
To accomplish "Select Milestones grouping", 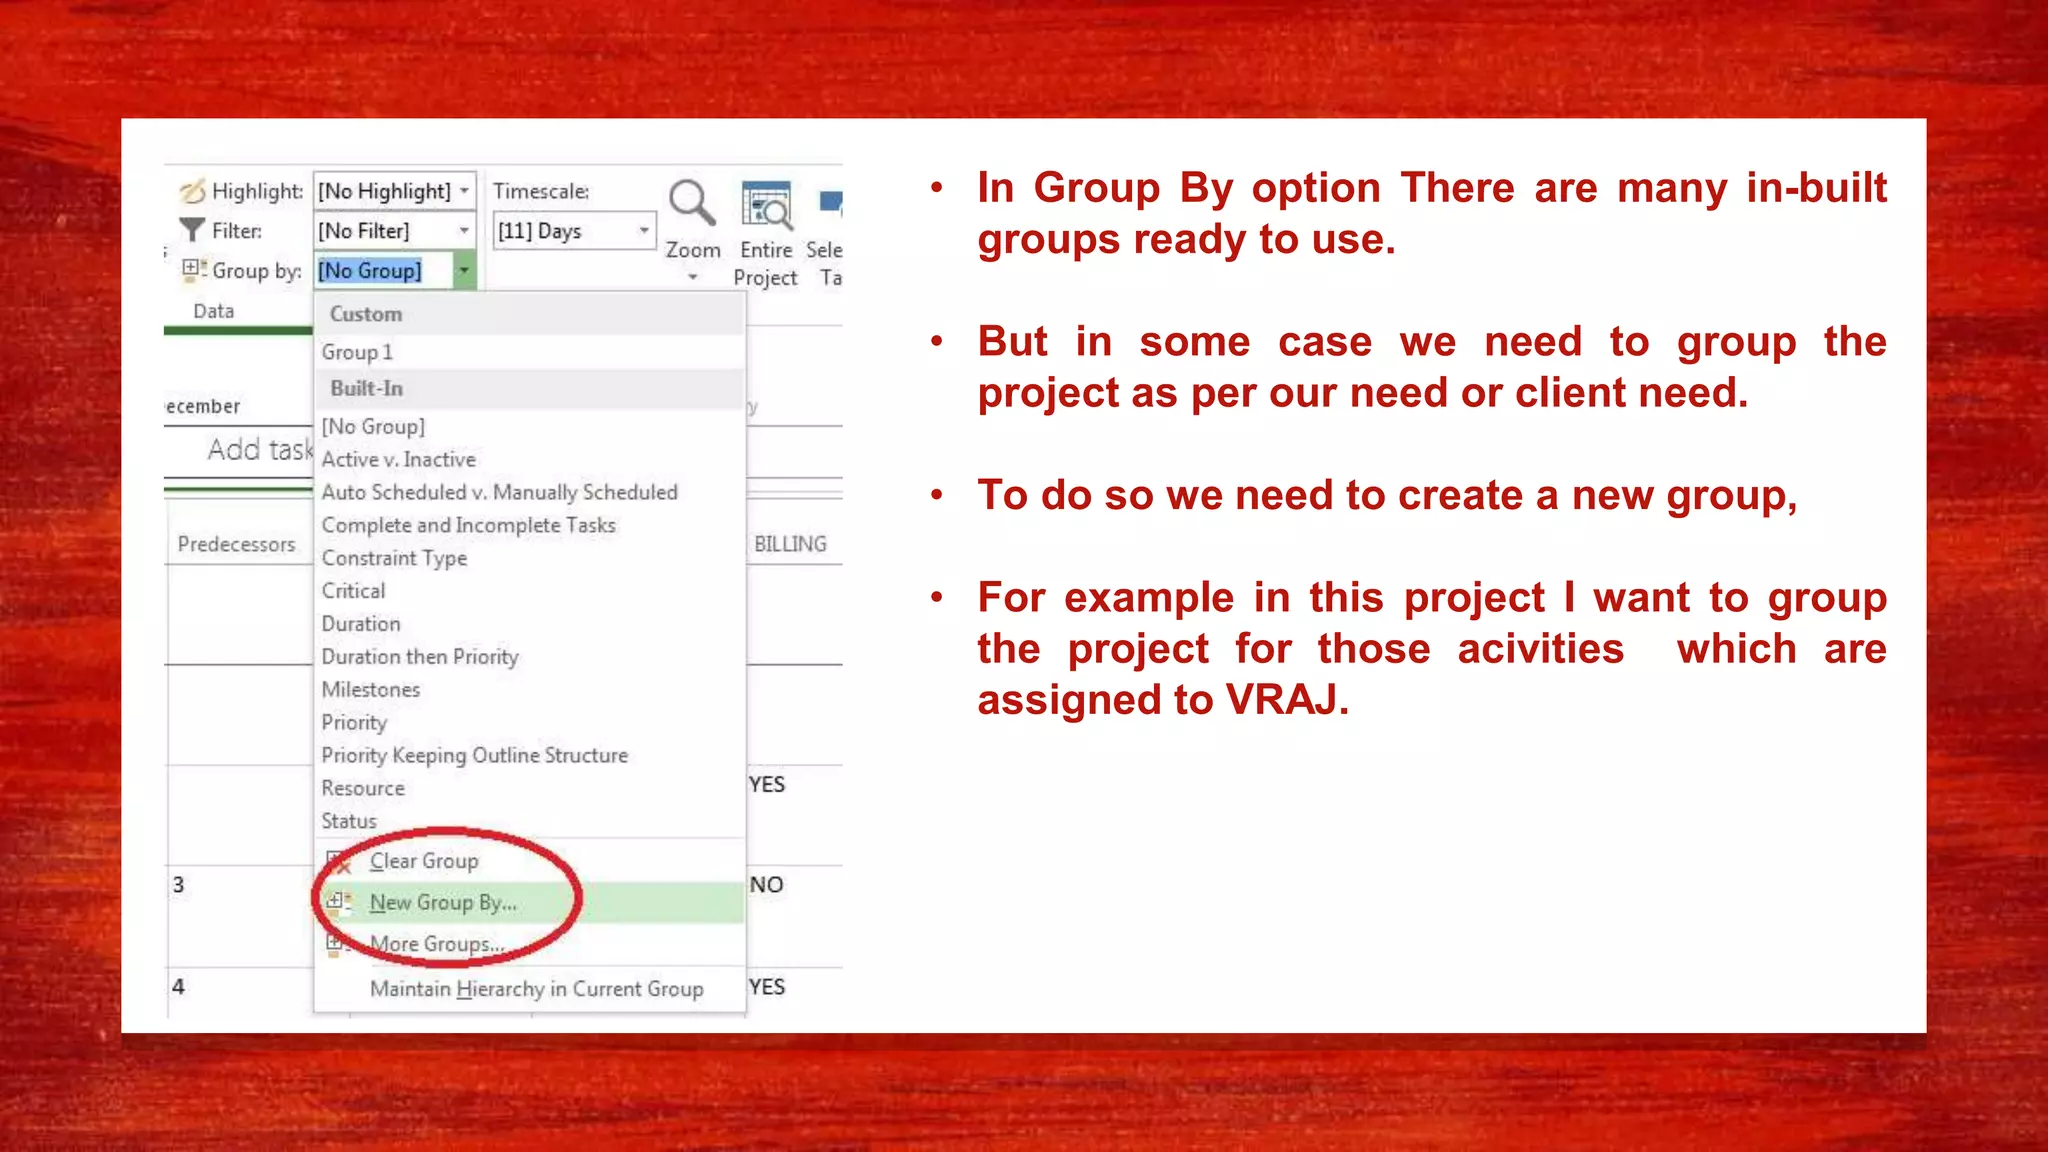I will [530, 690].
